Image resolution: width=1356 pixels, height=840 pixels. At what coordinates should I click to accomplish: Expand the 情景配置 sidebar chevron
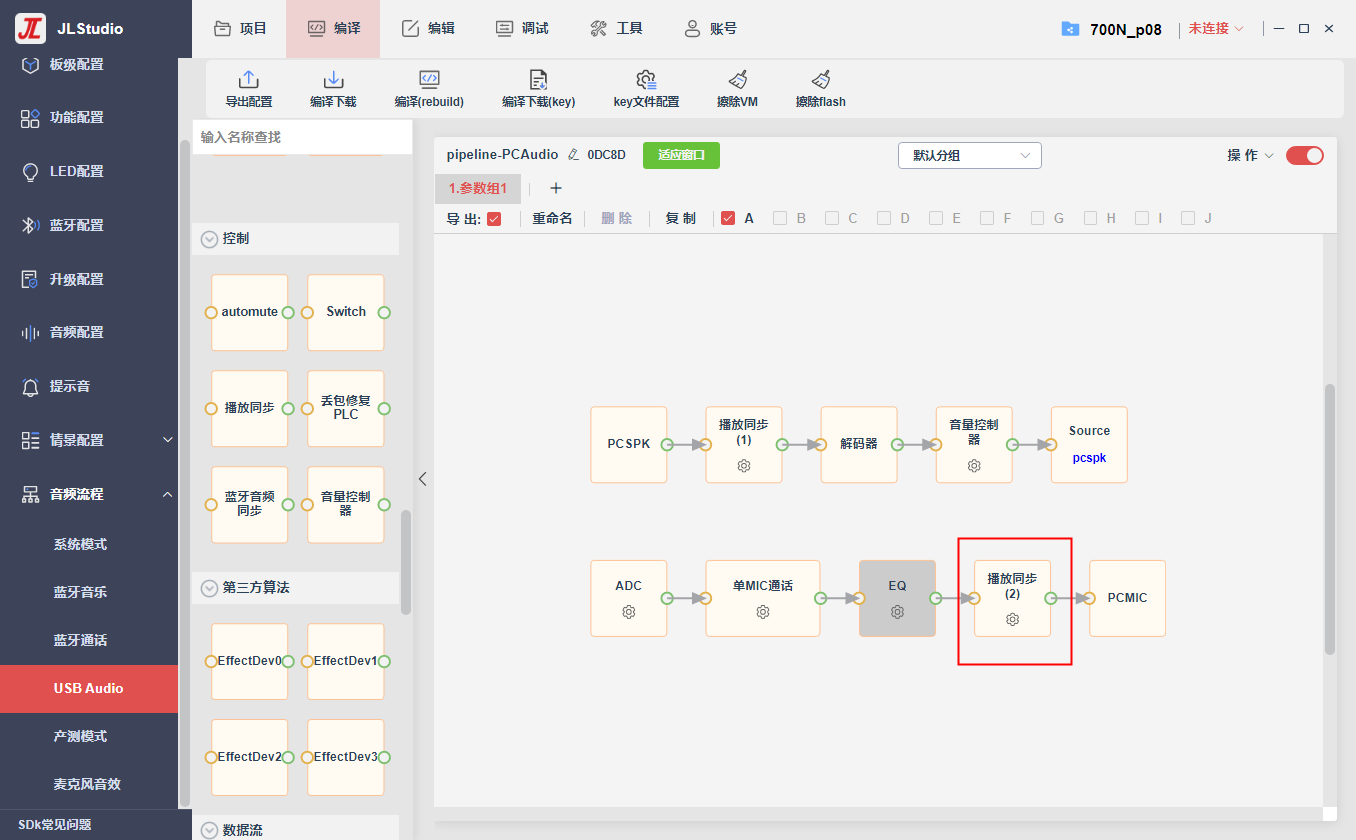coord(168,440)
